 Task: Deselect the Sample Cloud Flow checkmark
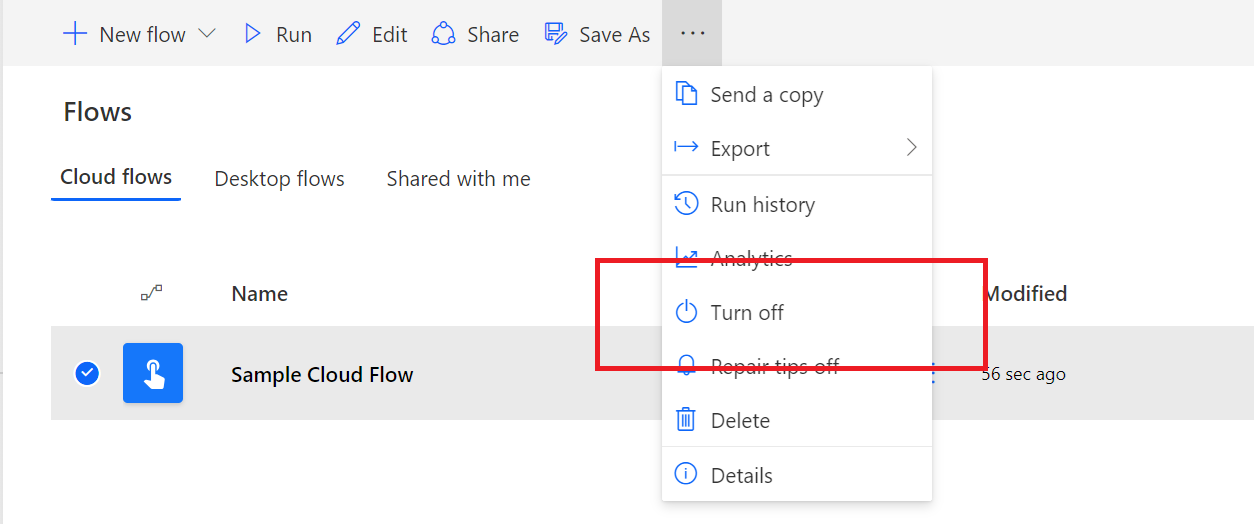tap(87, 374)
